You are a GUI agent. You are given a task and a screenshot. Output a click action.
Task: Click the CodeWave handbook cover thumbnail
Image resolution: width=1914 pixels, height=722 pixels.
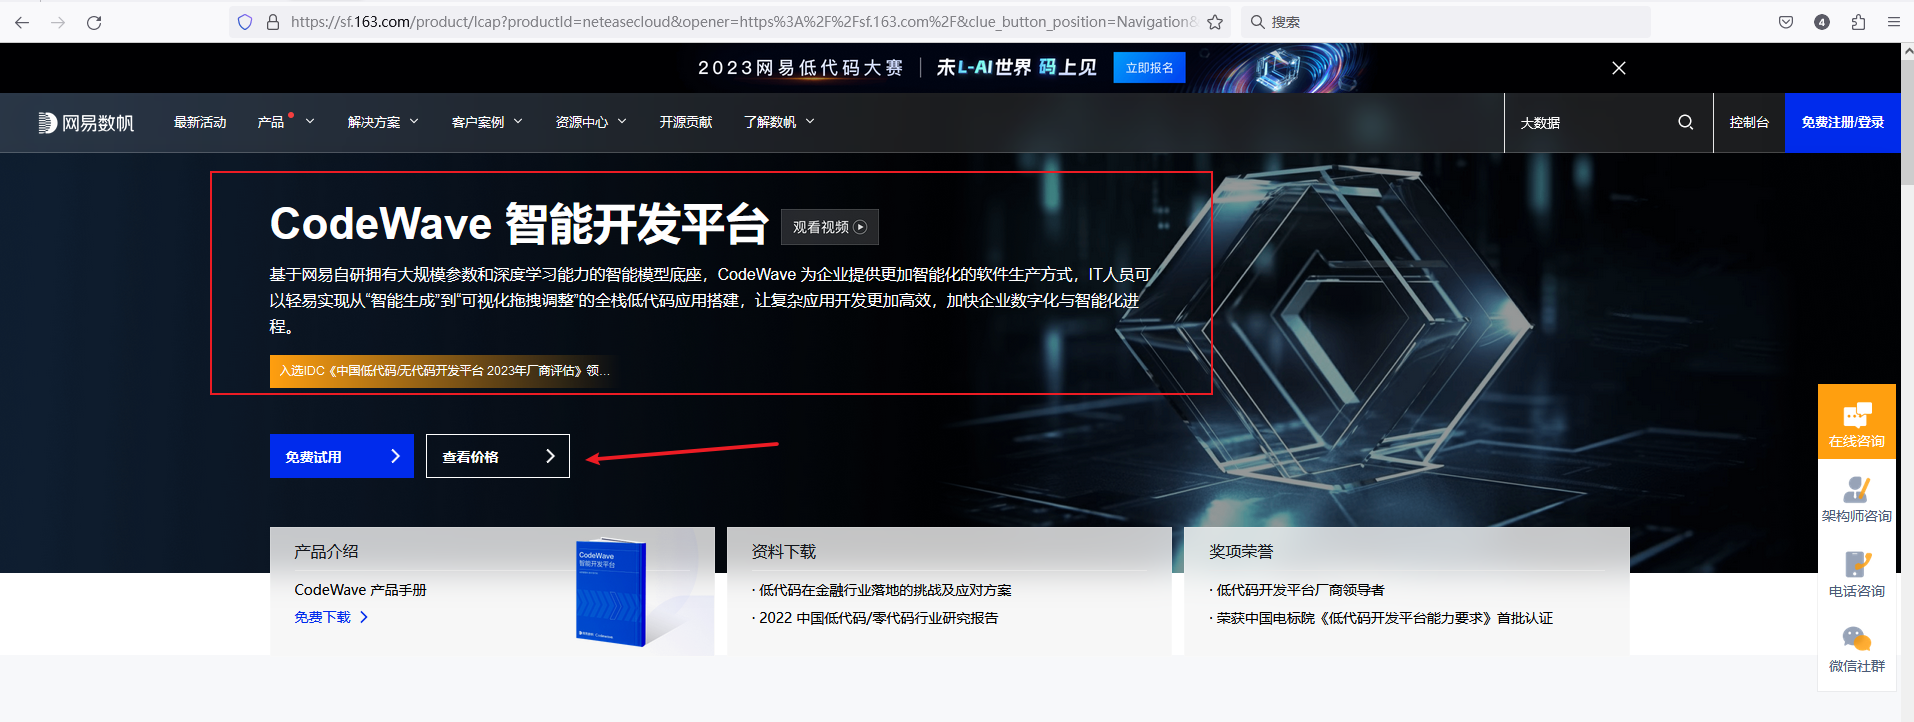click(611, 593)
